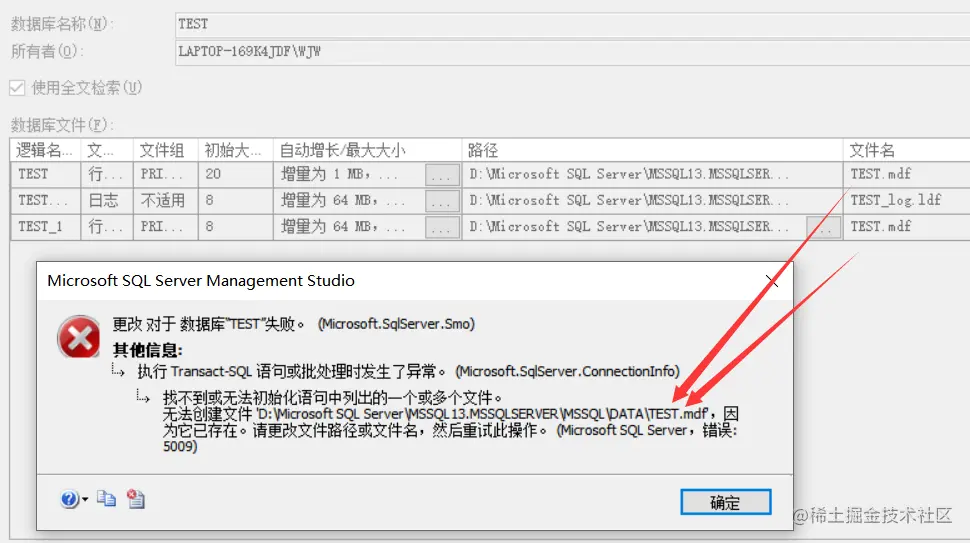
Task: Open autogrowth browse button for log row
Action: tap(442, 201)
